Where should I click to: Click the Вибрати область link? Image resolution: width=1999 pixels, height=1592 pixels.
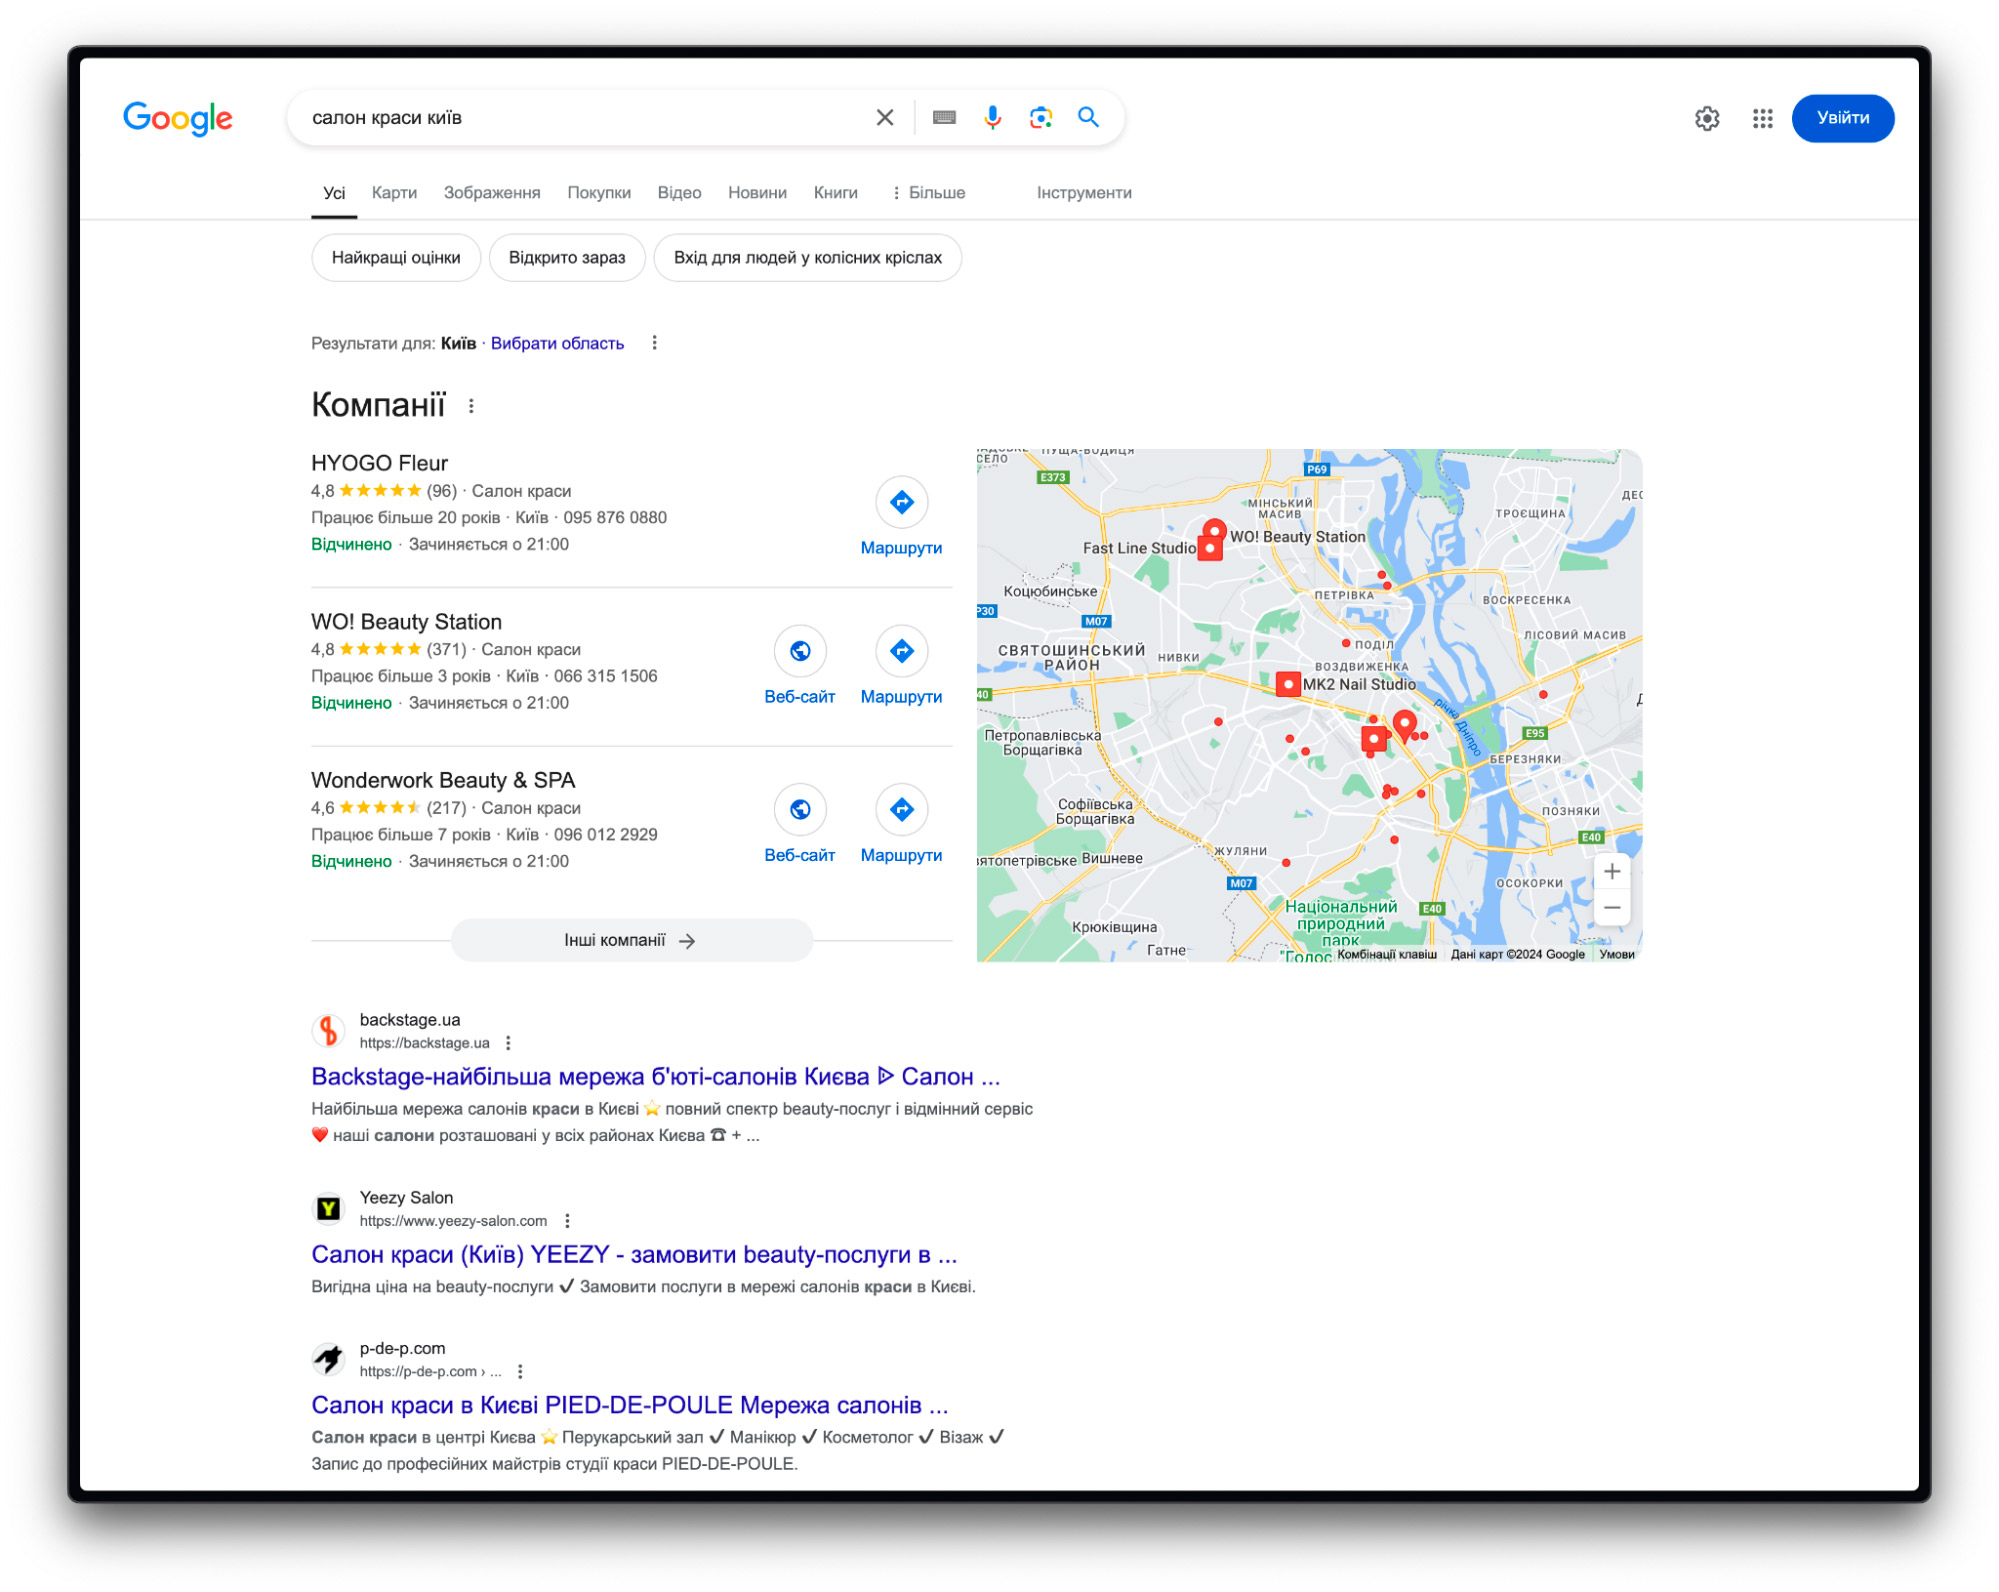click(557, 343)
